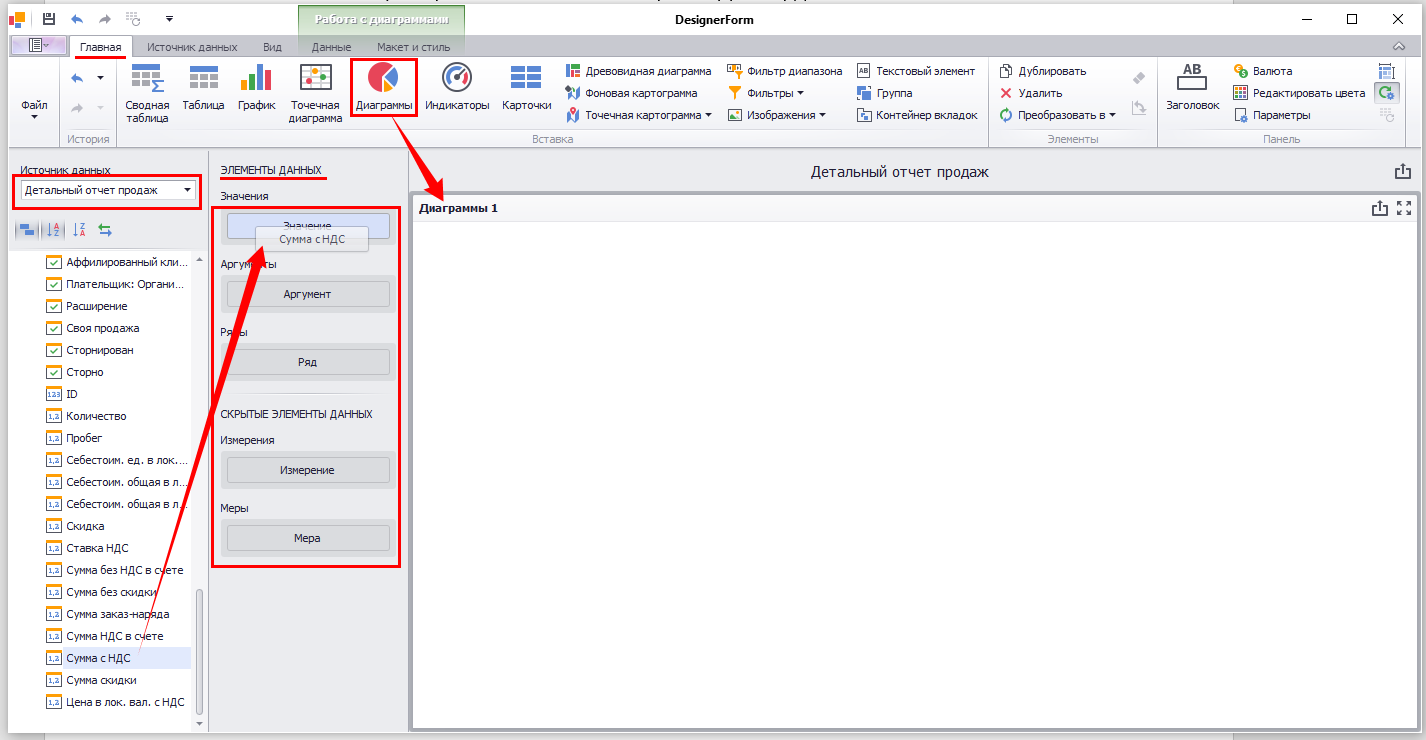Select Сумма скидки in field list
The width and height of the screenshot is (1426, 740).
click(101, 680)
